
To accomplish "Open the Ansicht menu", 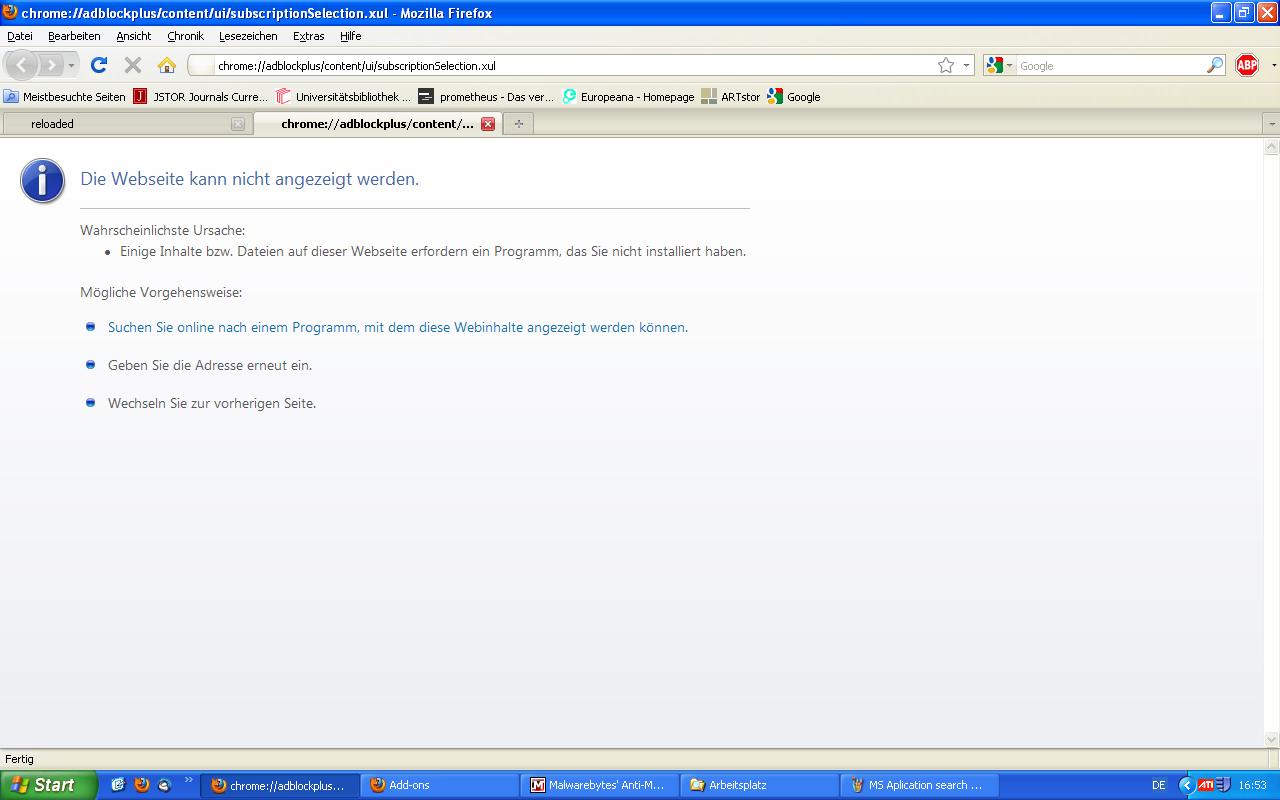I will (134, 36).
